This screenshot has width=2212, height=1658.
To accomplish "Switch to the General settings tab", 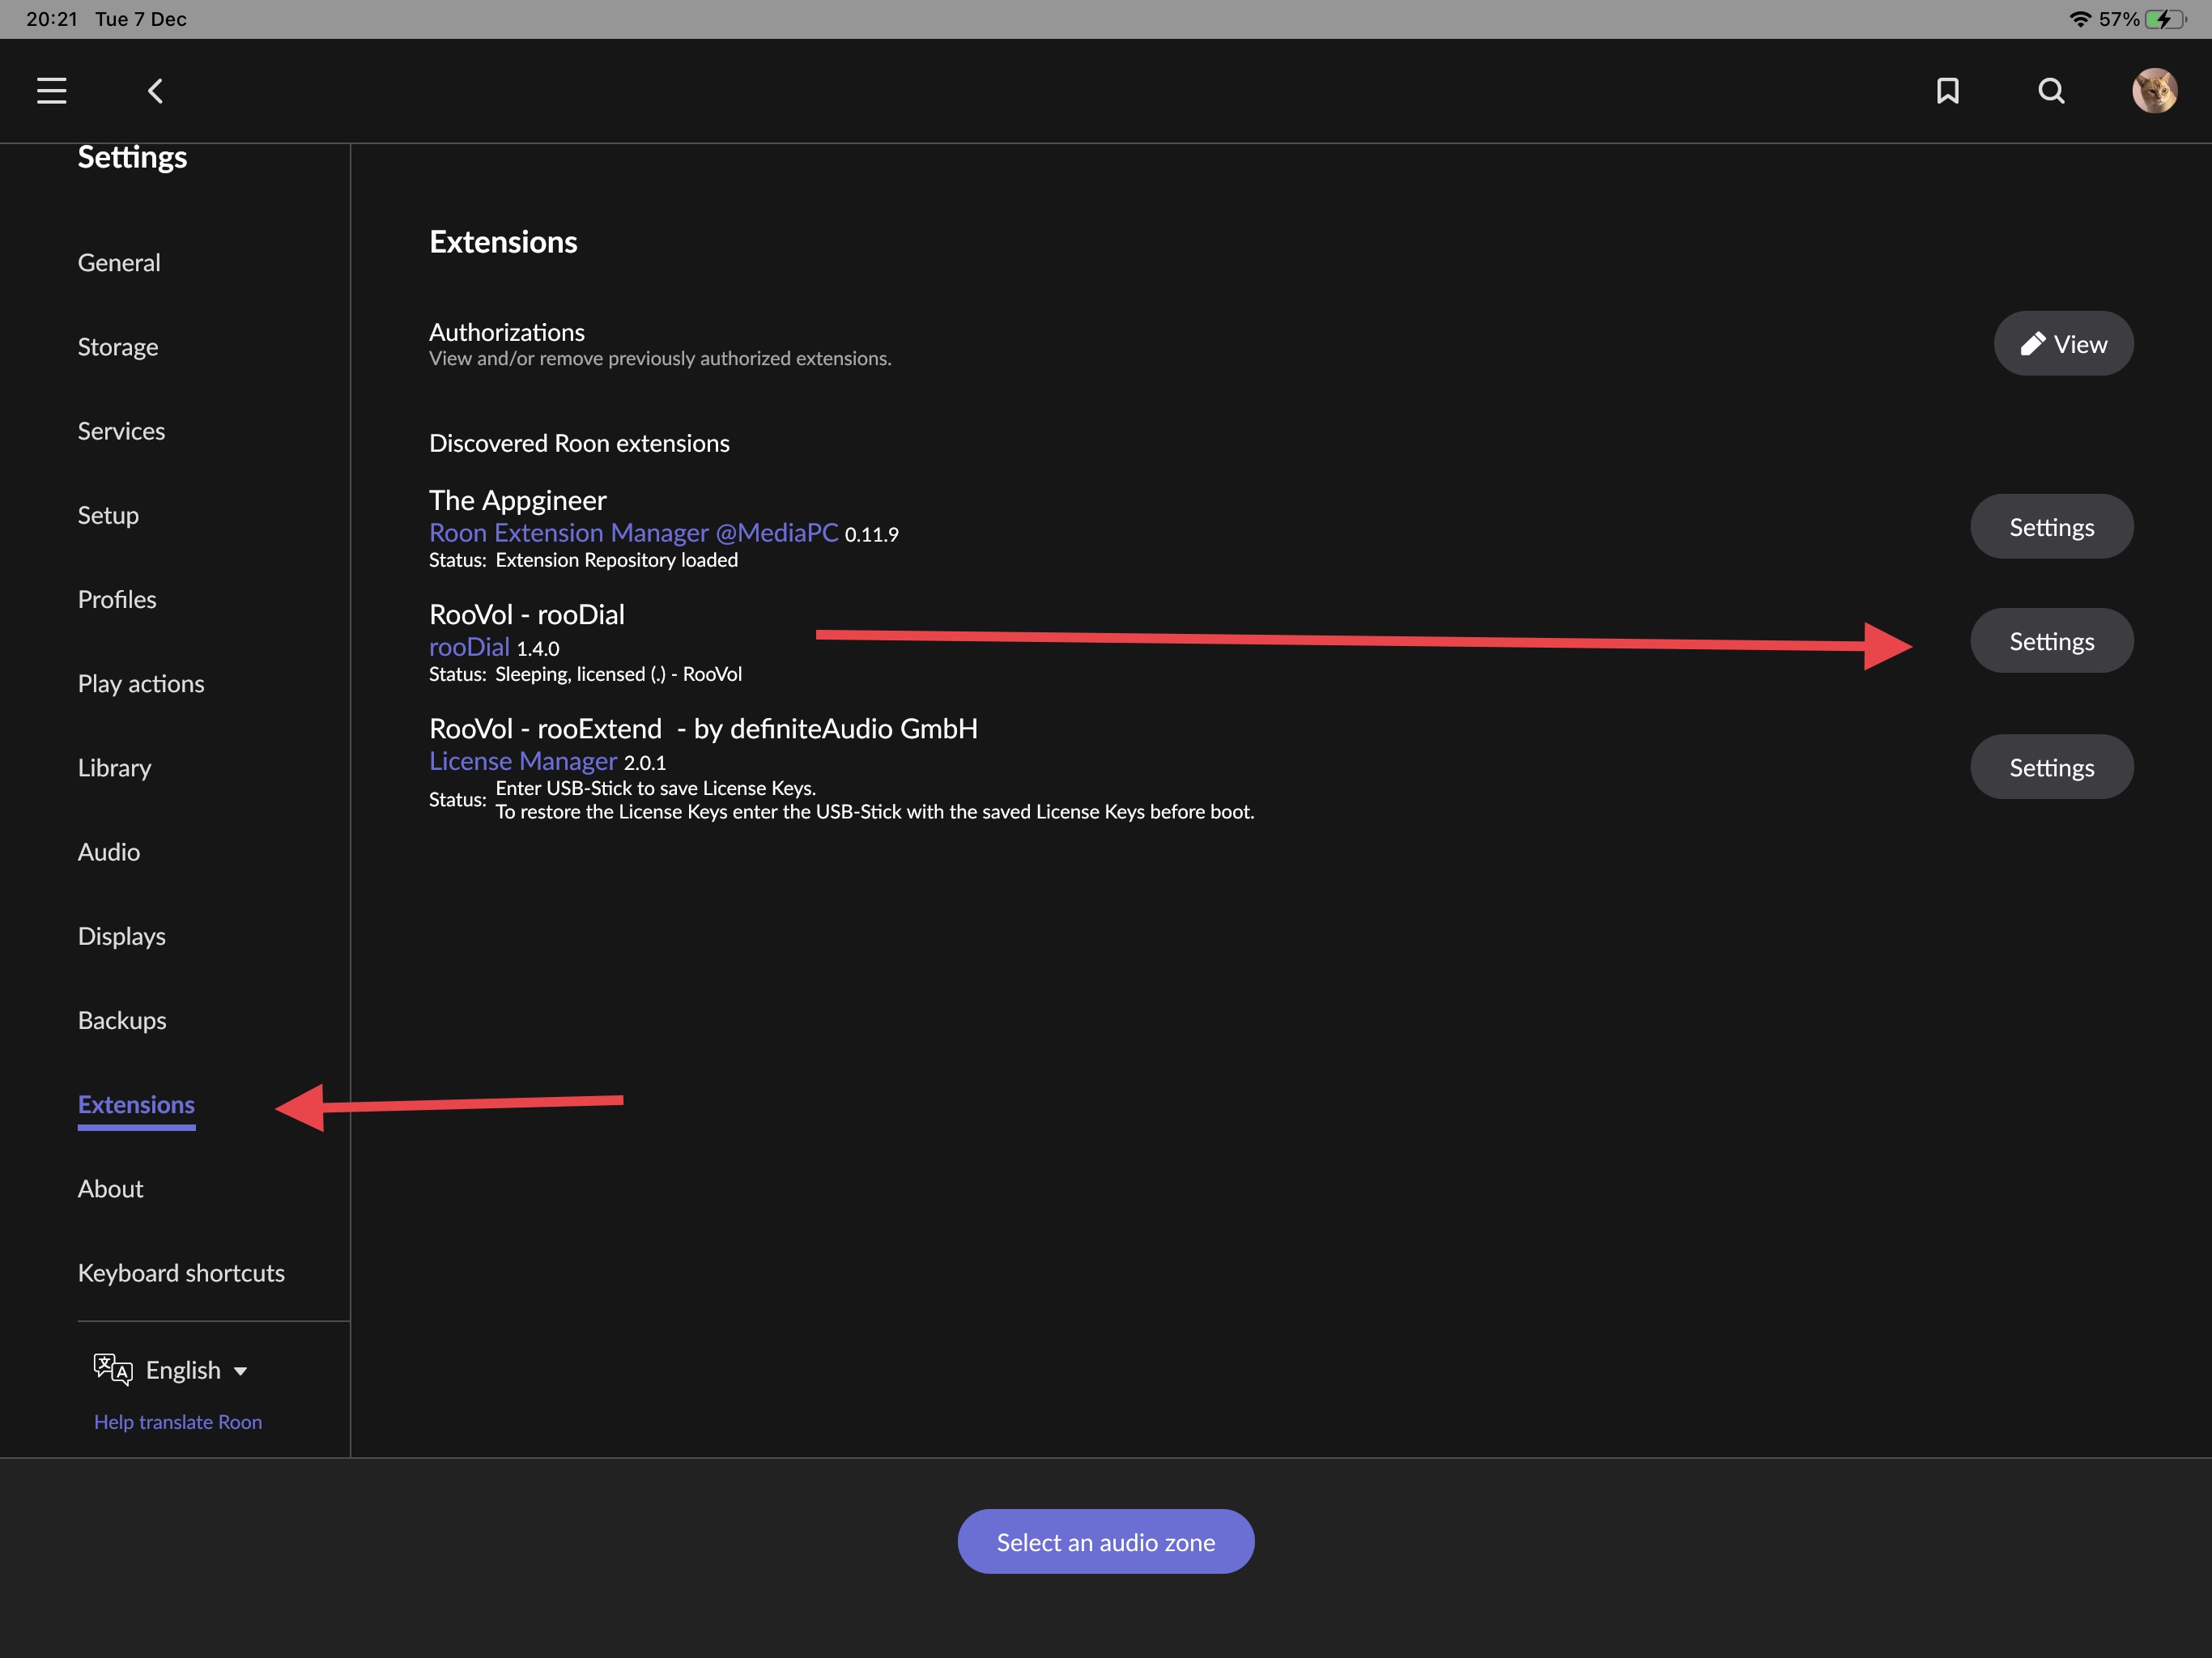I will coord(119,262).
